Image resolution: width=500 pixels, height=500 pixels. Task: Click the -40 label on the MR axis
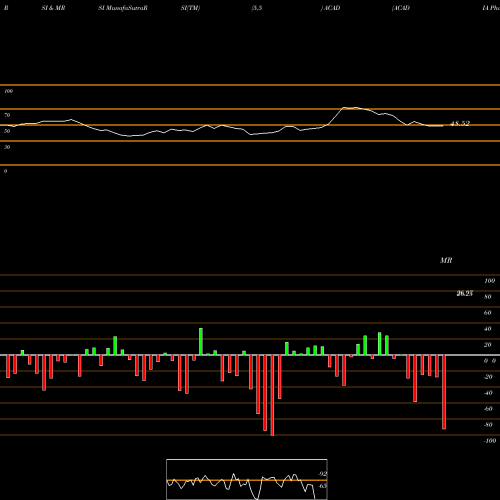coord(488,393)
